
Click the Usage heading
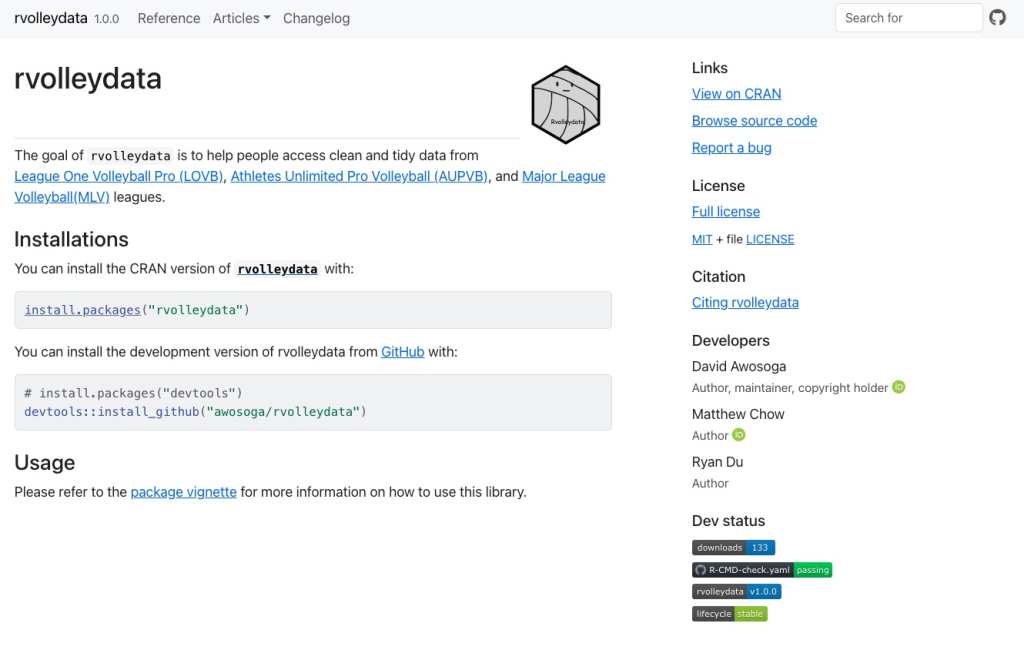click(44, 463)
